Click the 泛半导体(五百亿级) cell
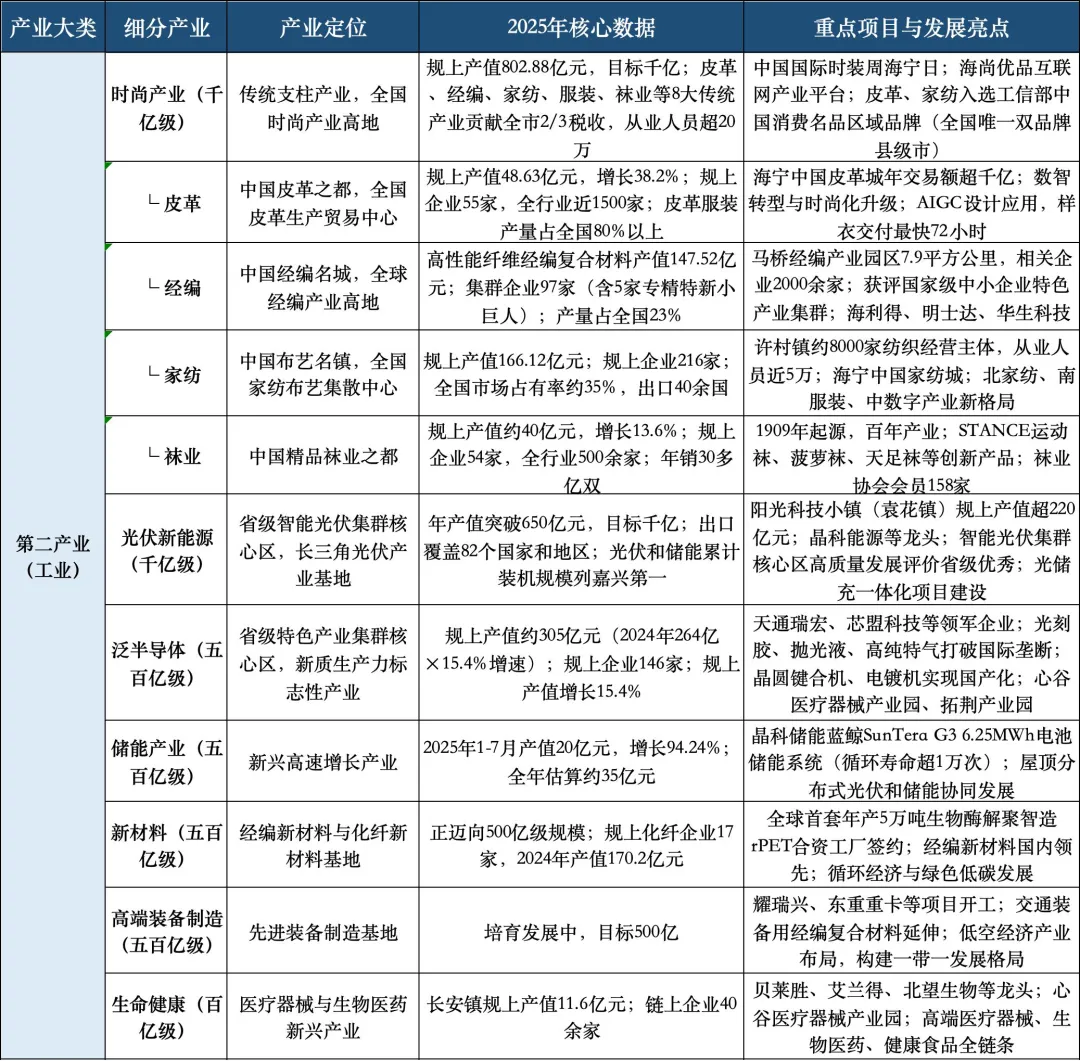 tap(166, 663)
